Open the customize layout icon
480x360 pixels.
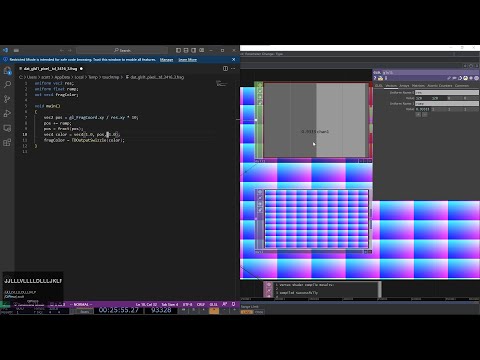202,50
